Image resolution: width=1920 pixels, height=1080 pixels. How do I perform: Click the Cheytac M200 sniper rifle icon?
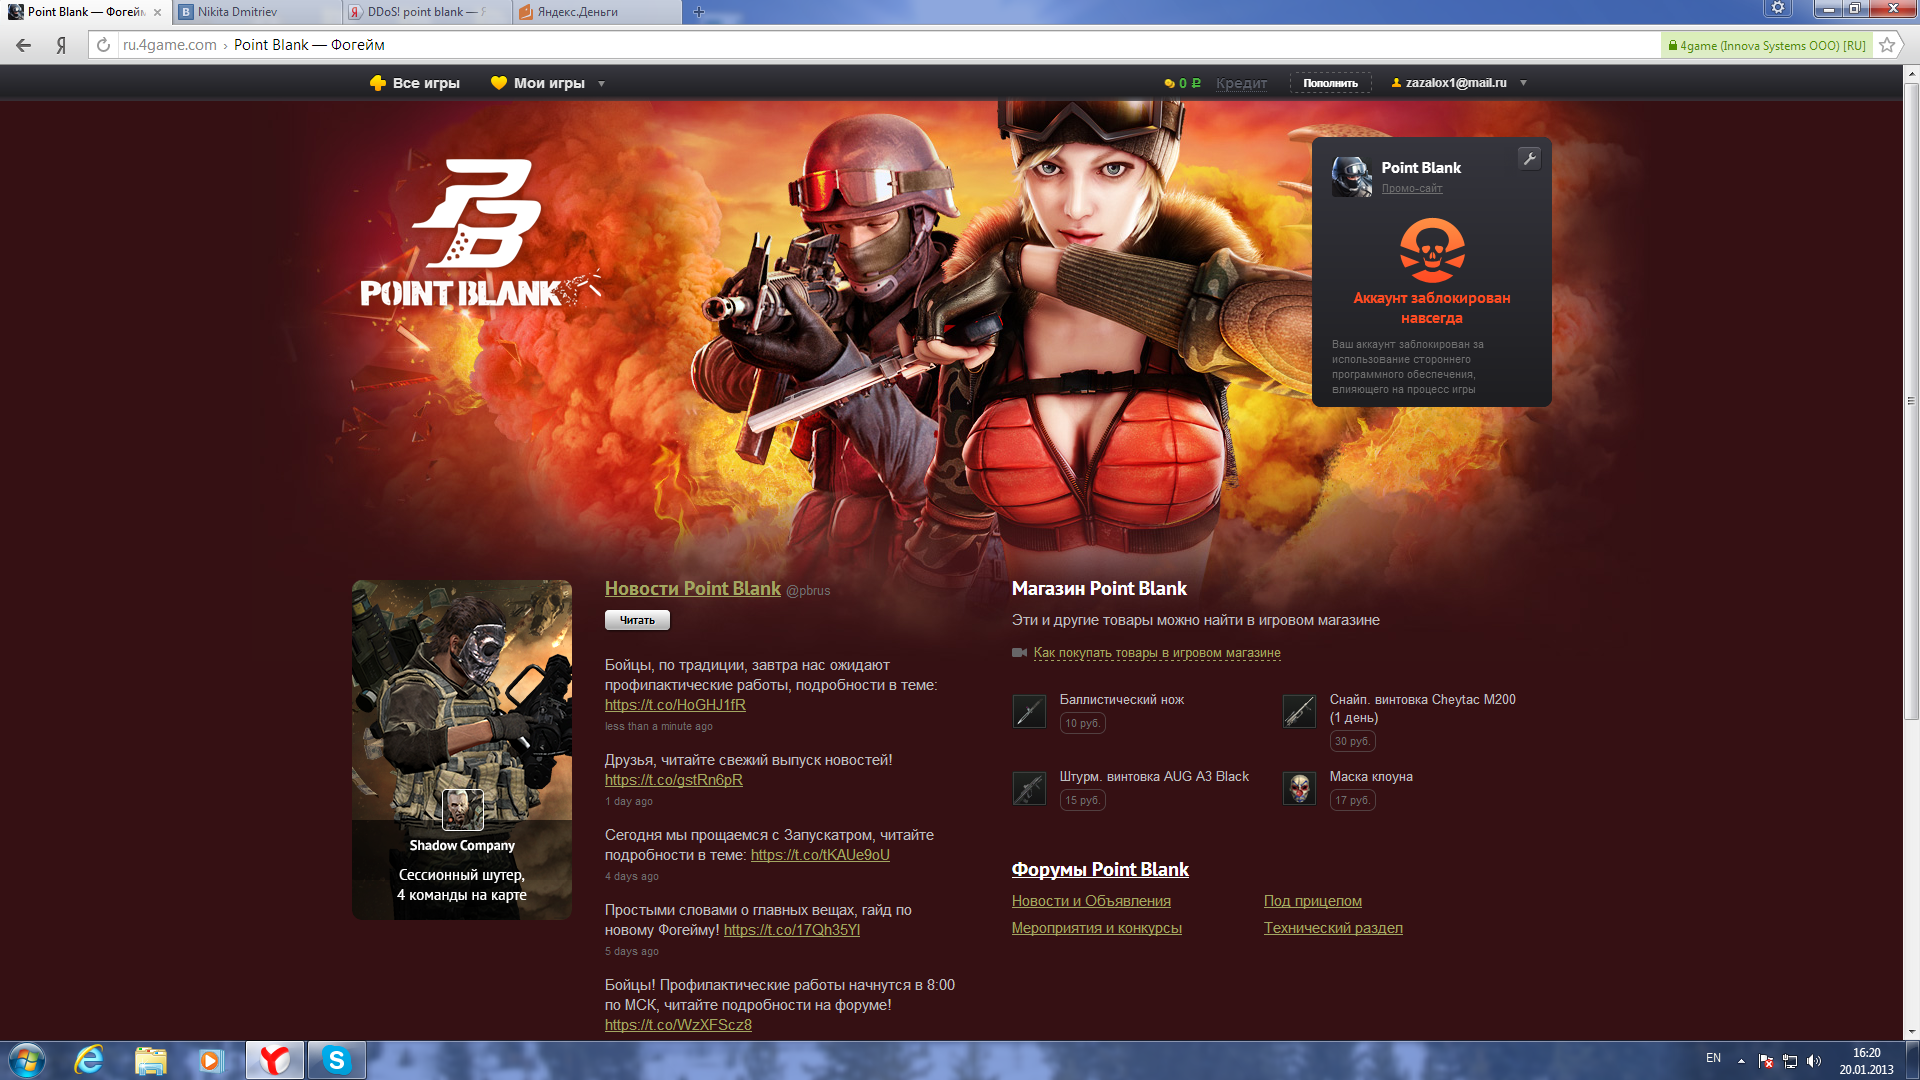(1299, 711)
